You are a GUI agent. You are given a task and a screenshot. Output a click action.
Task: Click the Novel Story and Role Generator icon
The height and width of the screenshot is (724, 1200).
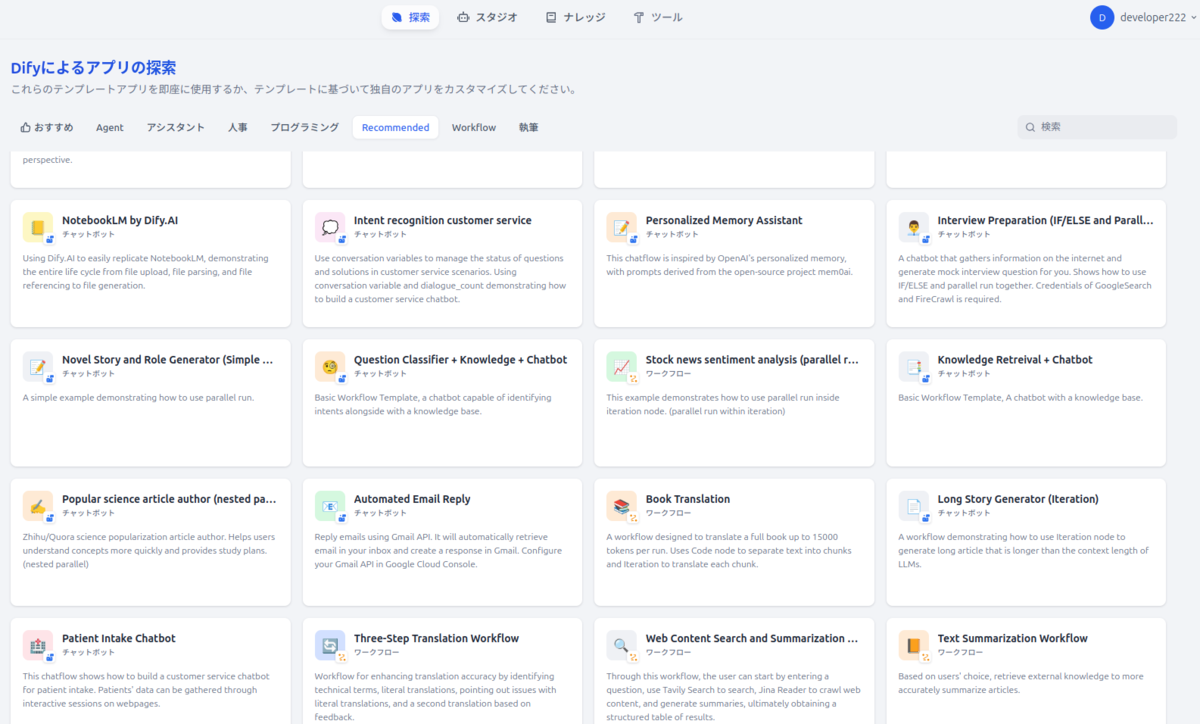click(x=38, y=366)
